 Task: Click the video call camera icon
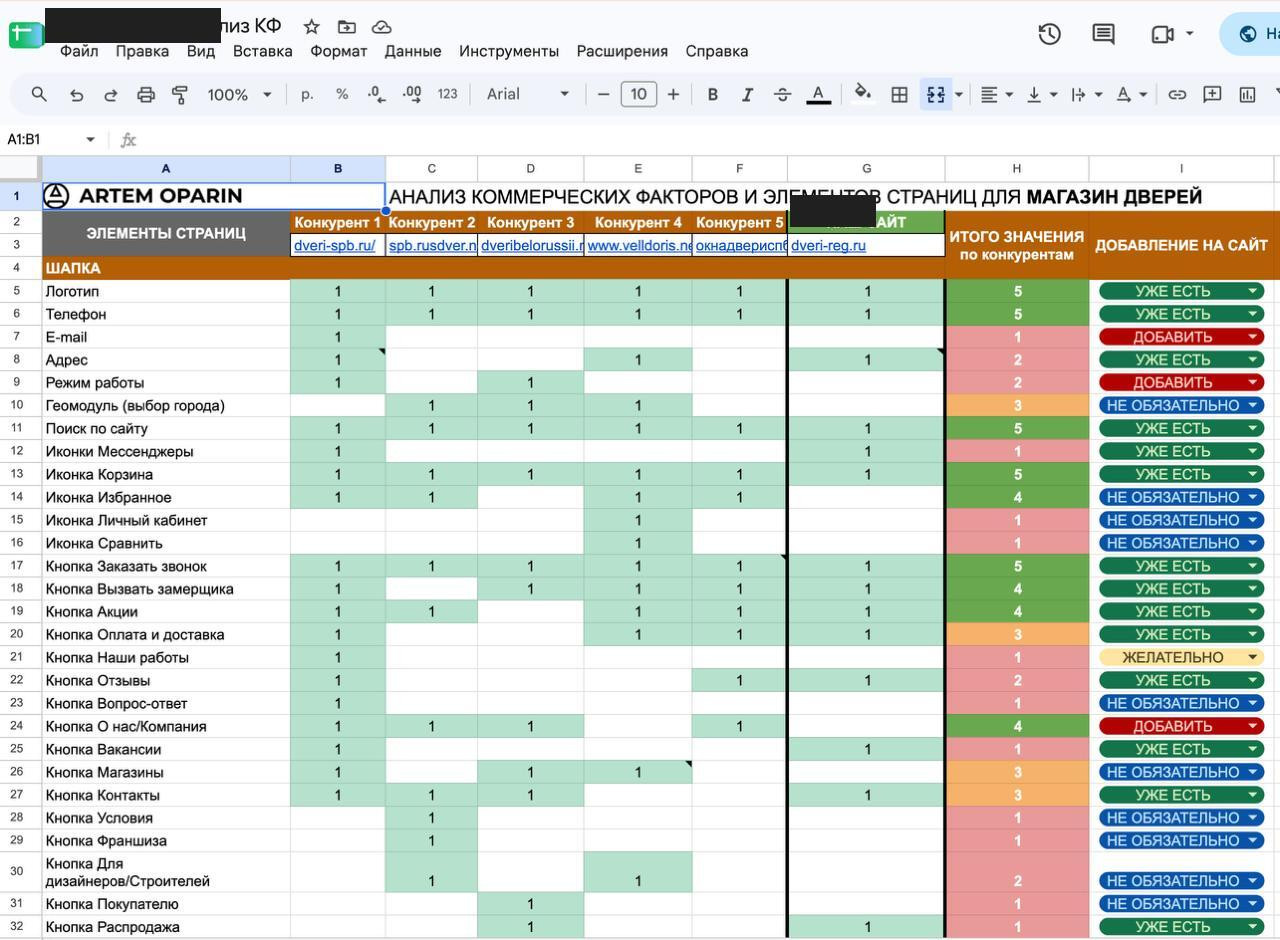click(x=1161, y=34)
